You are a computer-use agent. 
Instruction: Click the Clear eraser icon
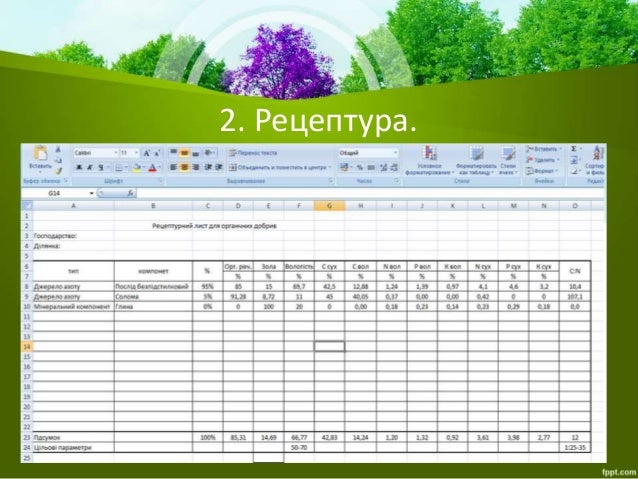coord(575,171)
